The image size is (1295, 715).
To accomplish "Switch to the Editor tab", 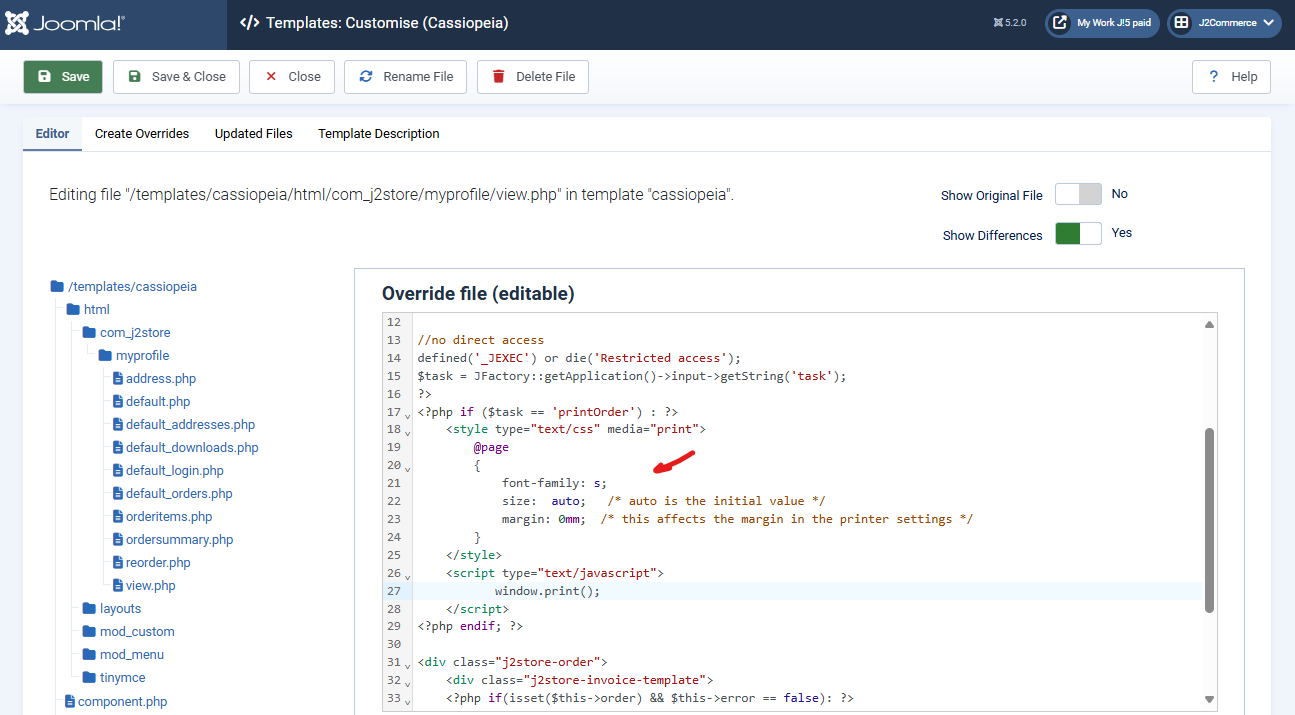I will [53, 134].
